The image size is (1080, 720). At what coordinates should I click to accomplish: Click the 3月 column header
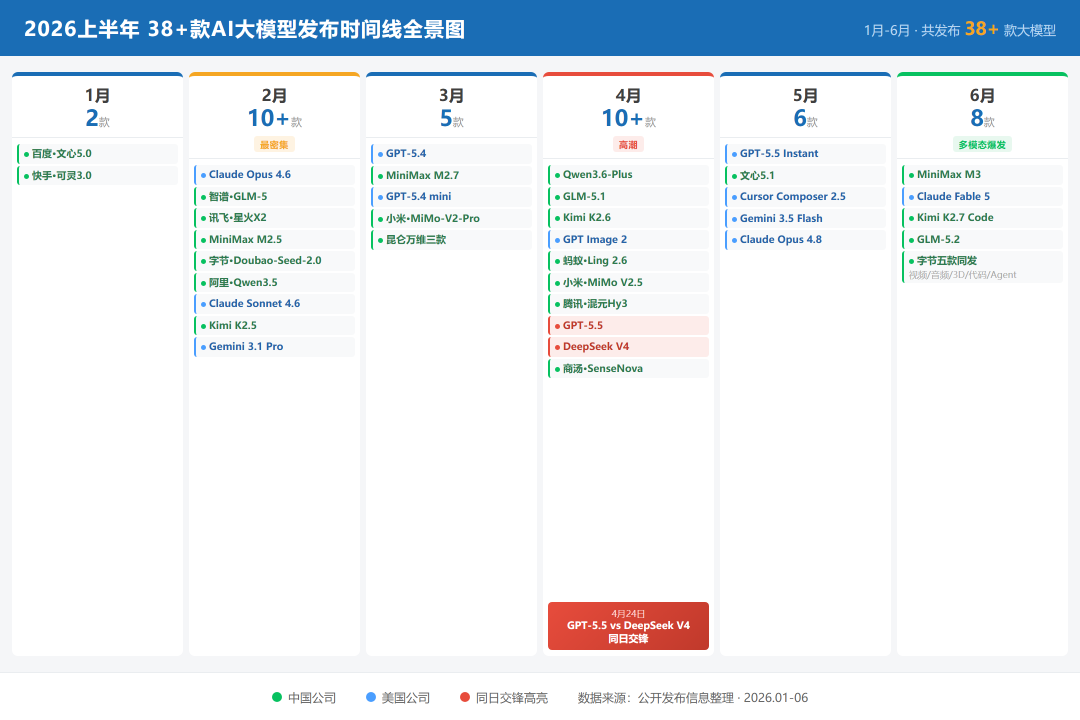click(451, 95)
